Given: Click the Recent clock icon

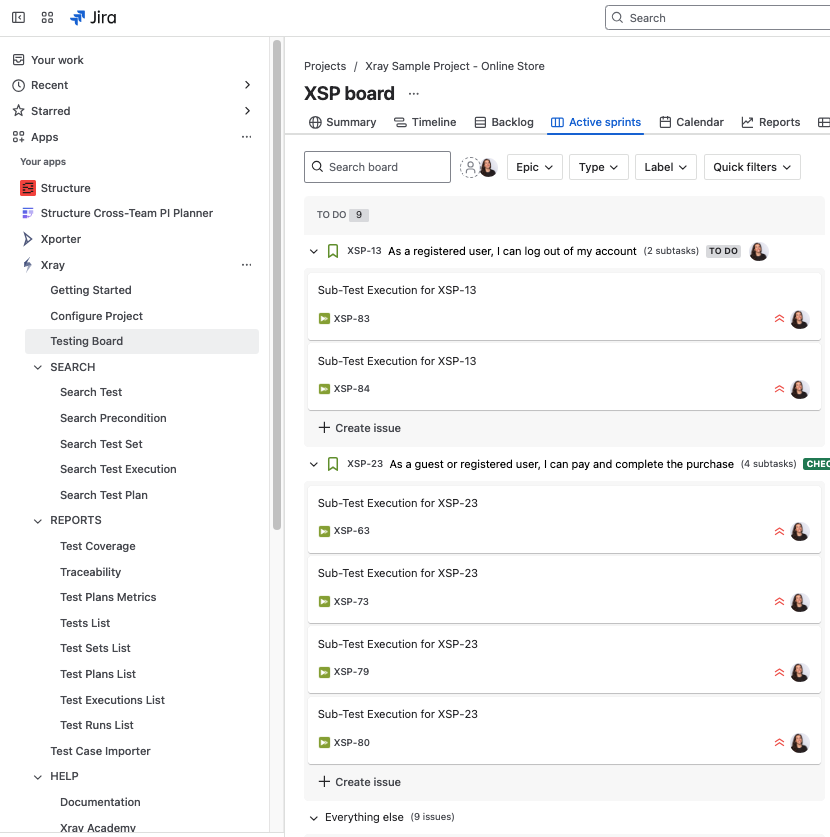Looking at the screenshot, I should [x=19, y=85].
